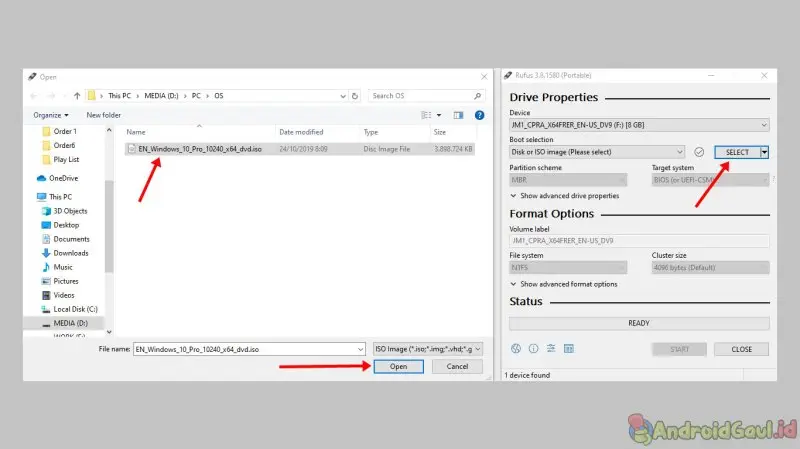Select the EN_Windows_10_Pro ISO file in the list
This screenshot has height=449, width=800.
[300, 149]
